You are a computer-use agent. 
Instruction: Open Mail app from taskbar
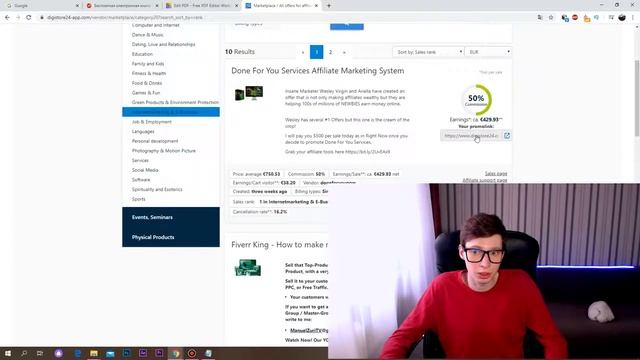tap(110, 353)
